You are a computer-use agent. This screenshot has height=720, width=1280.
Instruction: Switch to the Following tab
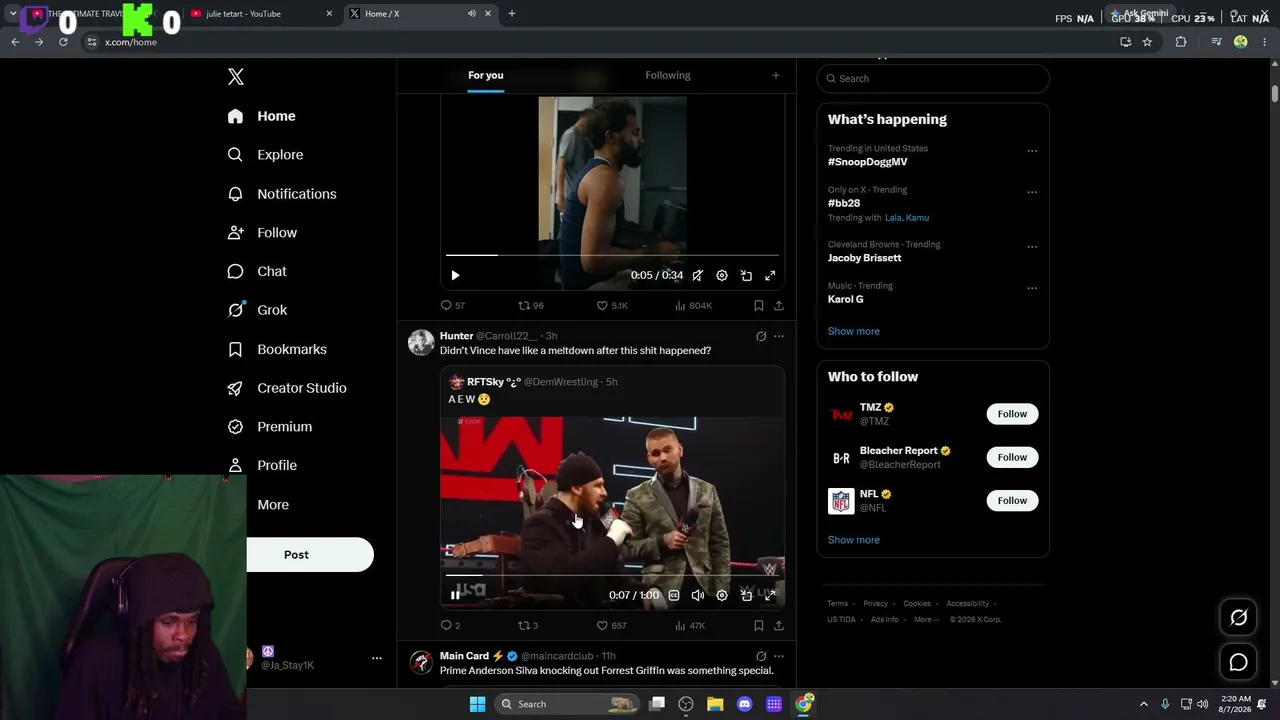667,75
